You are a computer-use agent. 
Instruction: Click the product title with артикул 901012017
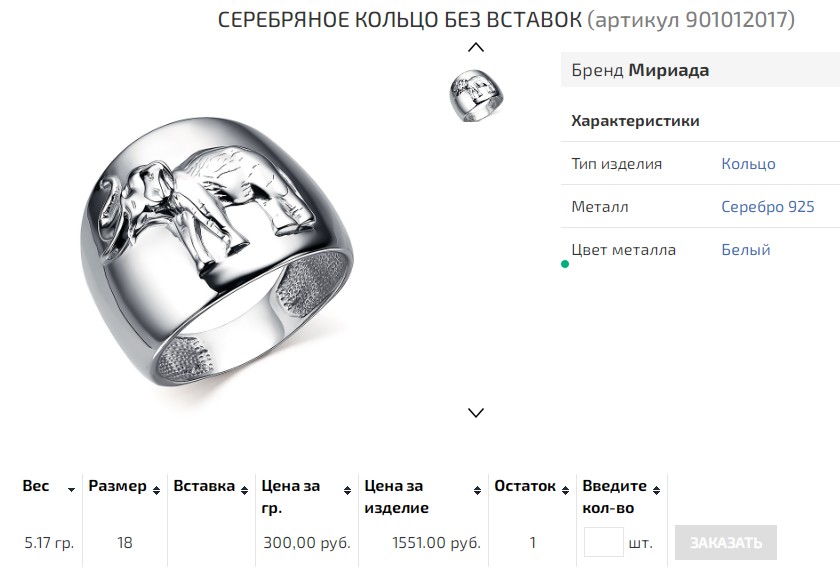pyautogui.click(x=506, y=20)
